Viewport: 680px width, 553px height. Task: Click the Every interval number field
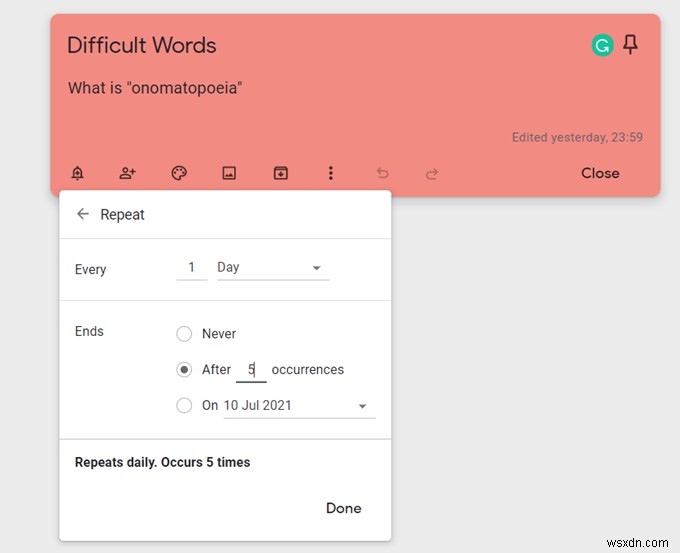click(x=192, y=268)
